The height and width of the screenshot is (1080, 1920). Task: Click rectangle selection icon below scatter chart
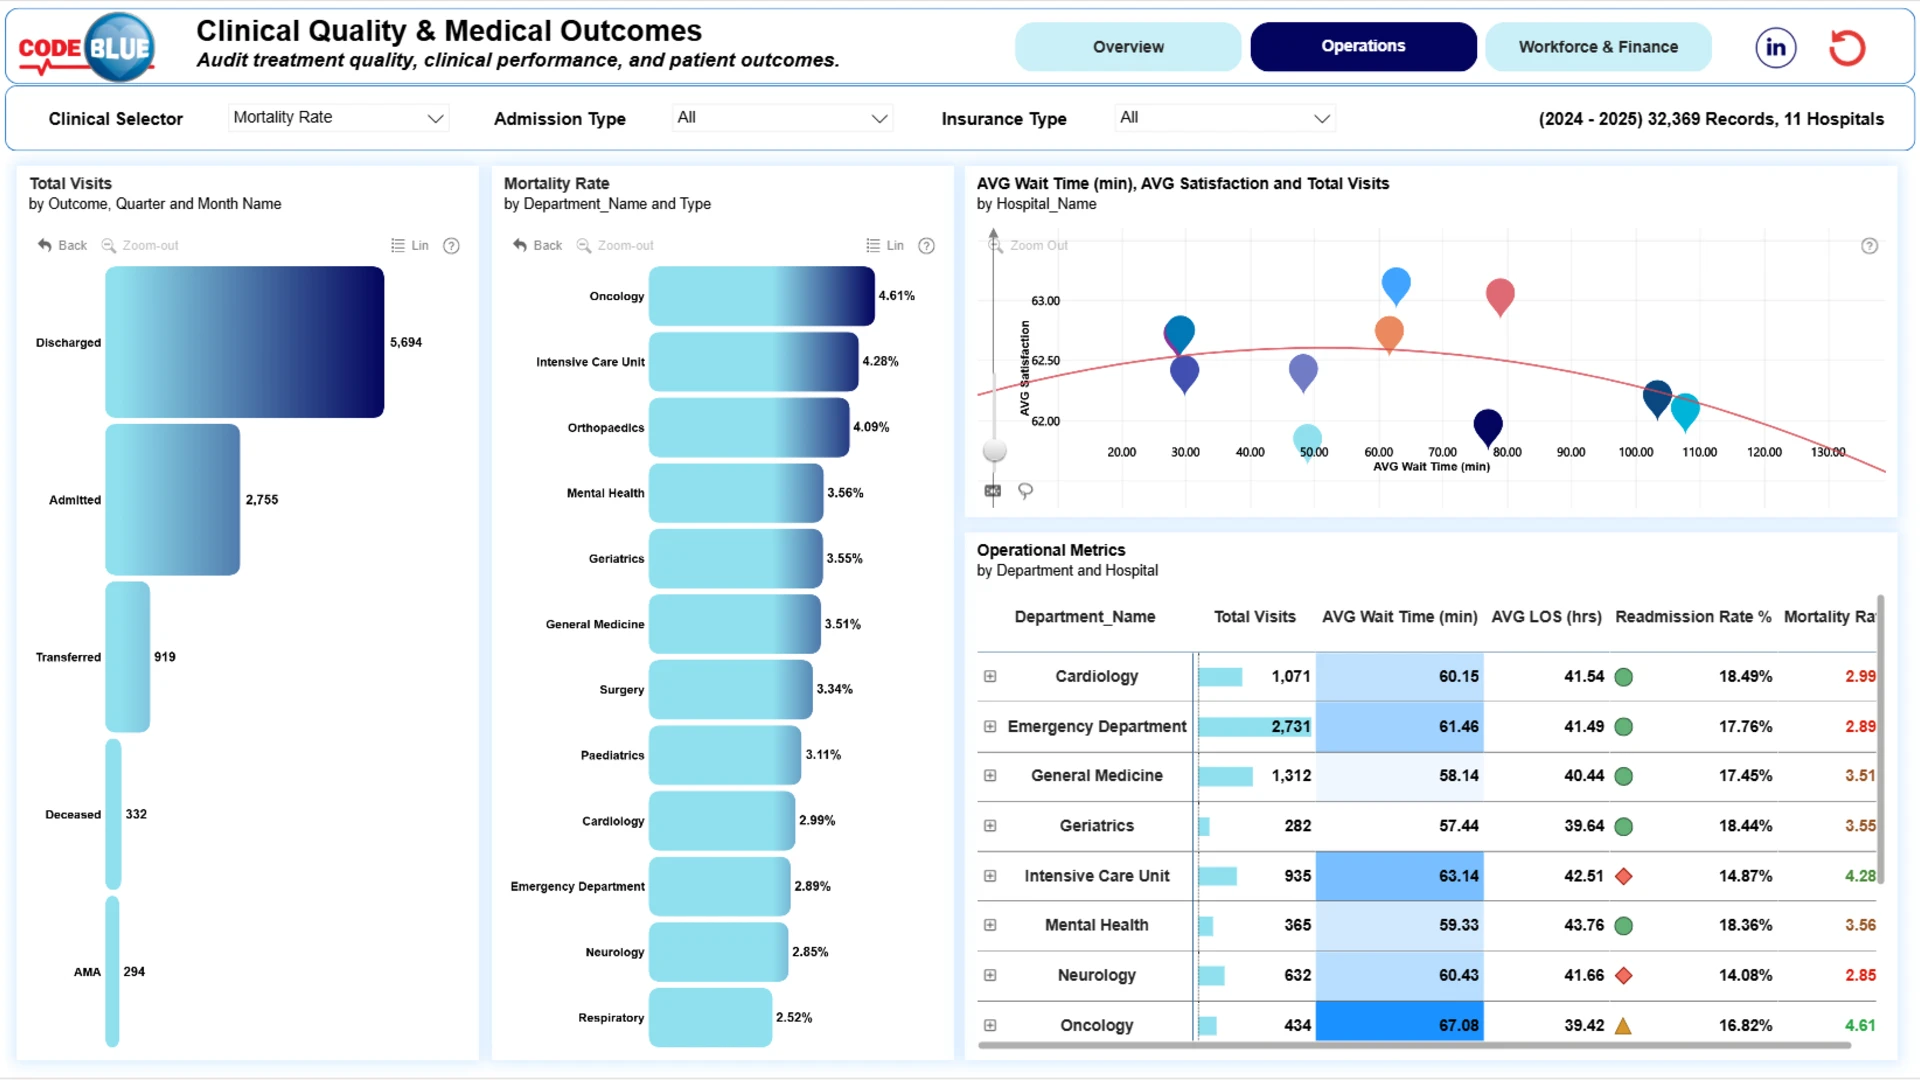(992, 490)
